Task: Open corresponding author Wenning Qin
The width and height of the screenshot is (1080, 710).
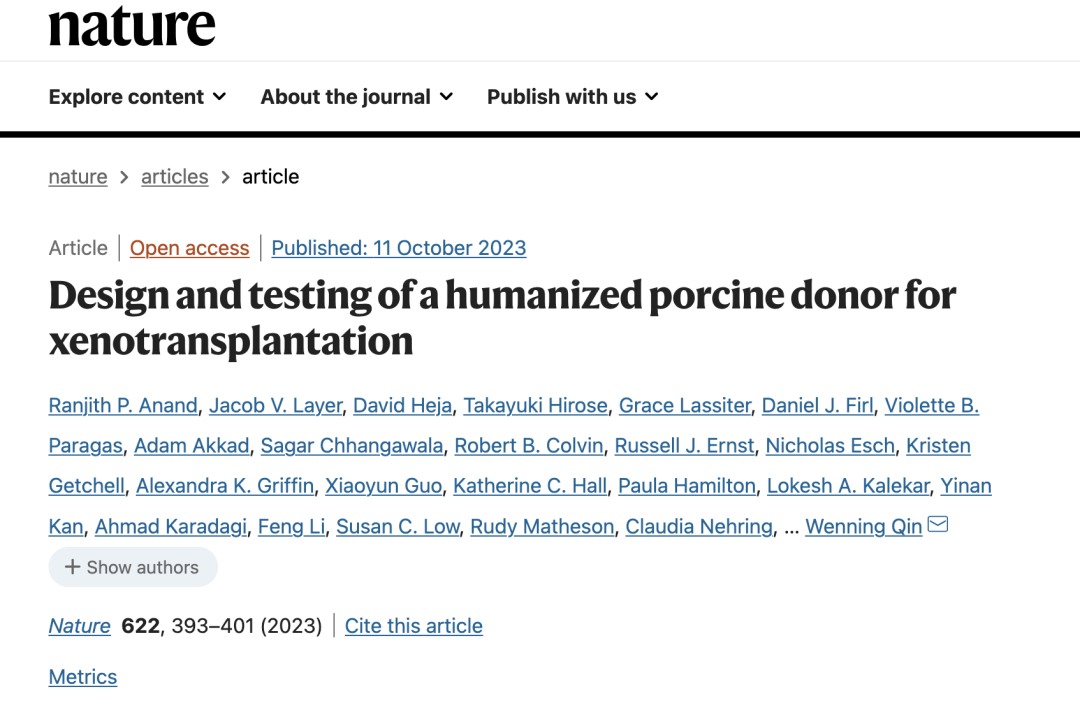Action: coord(863,526)
